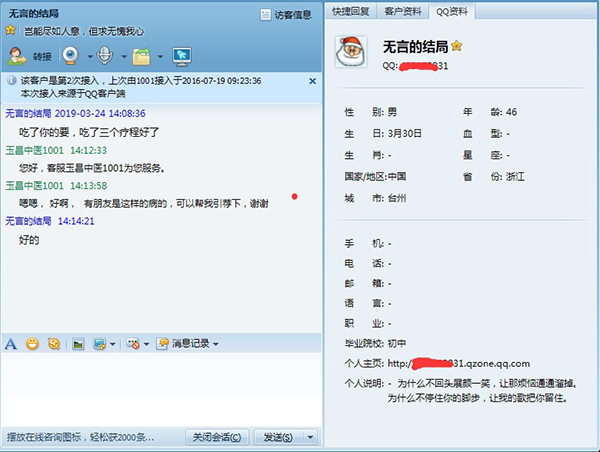Open the animated sticker face icon
600x452 pixels.
[54, 344]
